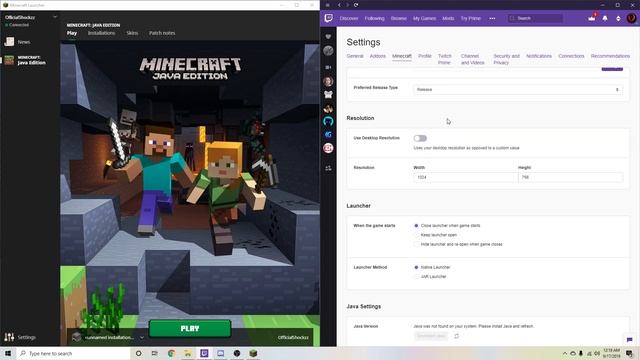Screen dimensions: 640x360
Task: Open the Windows action center icon
Action: click(629, 353)
